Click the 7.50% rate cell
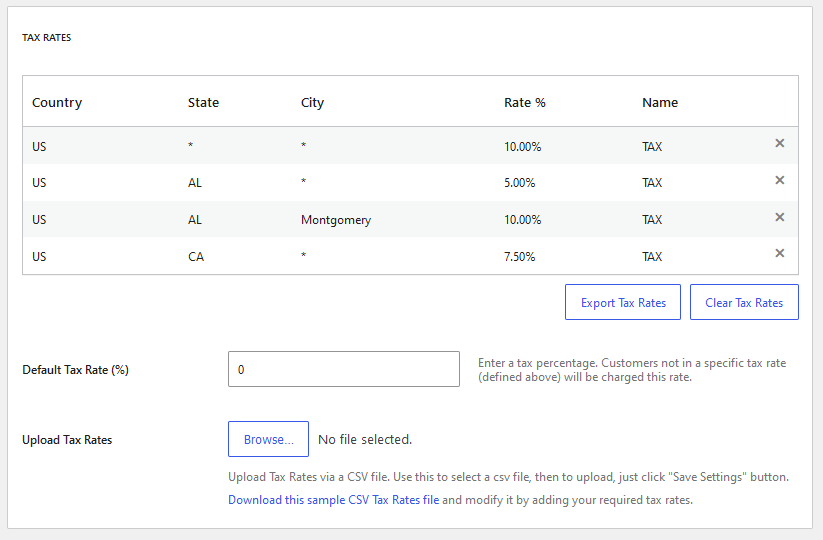Viewport: 823px width, 540px height. click(520, 257)
